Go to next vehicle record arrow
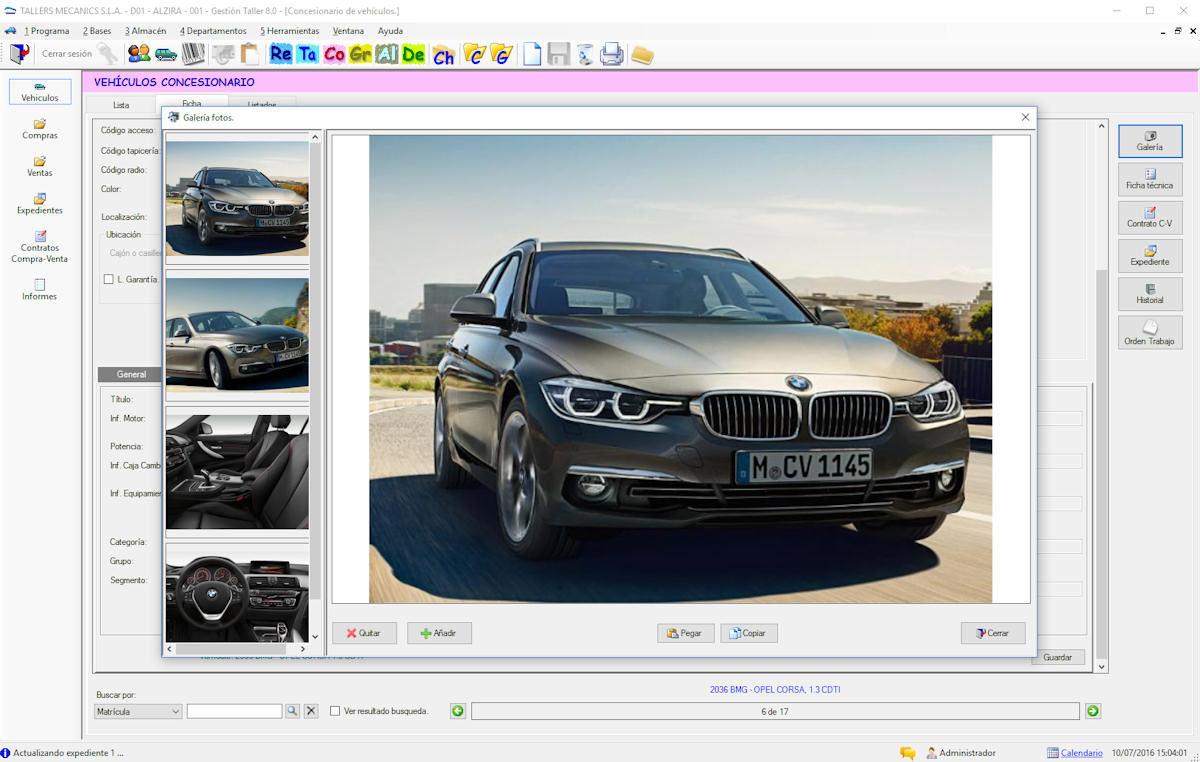Image resolution: width=1200 pixels, height=762 pixels. (x=1093, y=711)
